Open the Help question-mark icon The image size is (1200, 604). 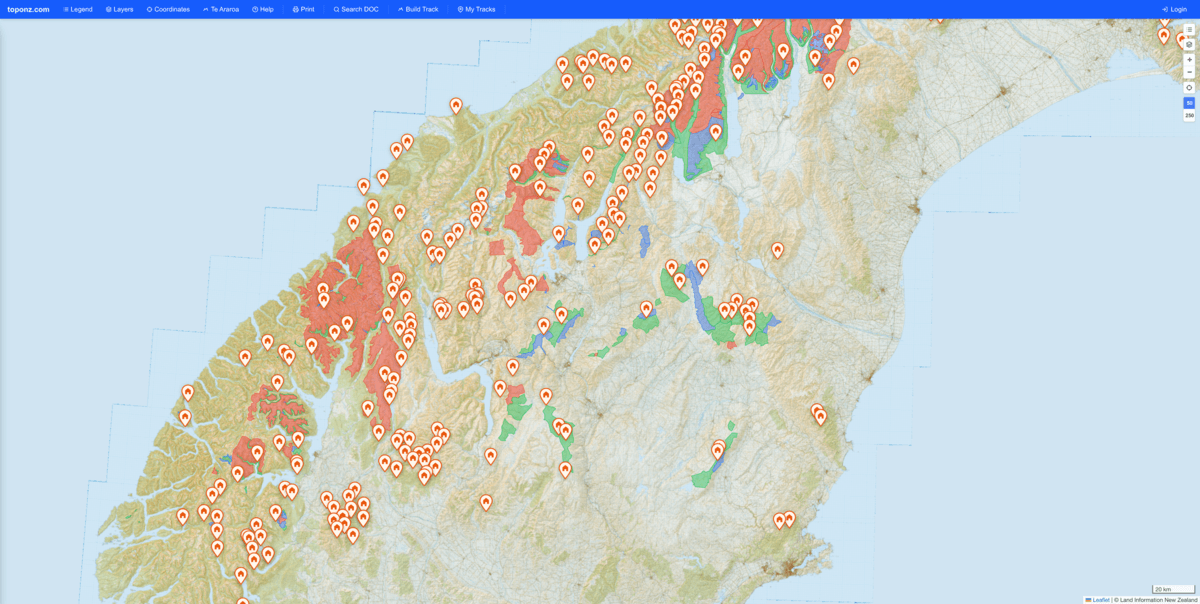click(x=254, y=9)
